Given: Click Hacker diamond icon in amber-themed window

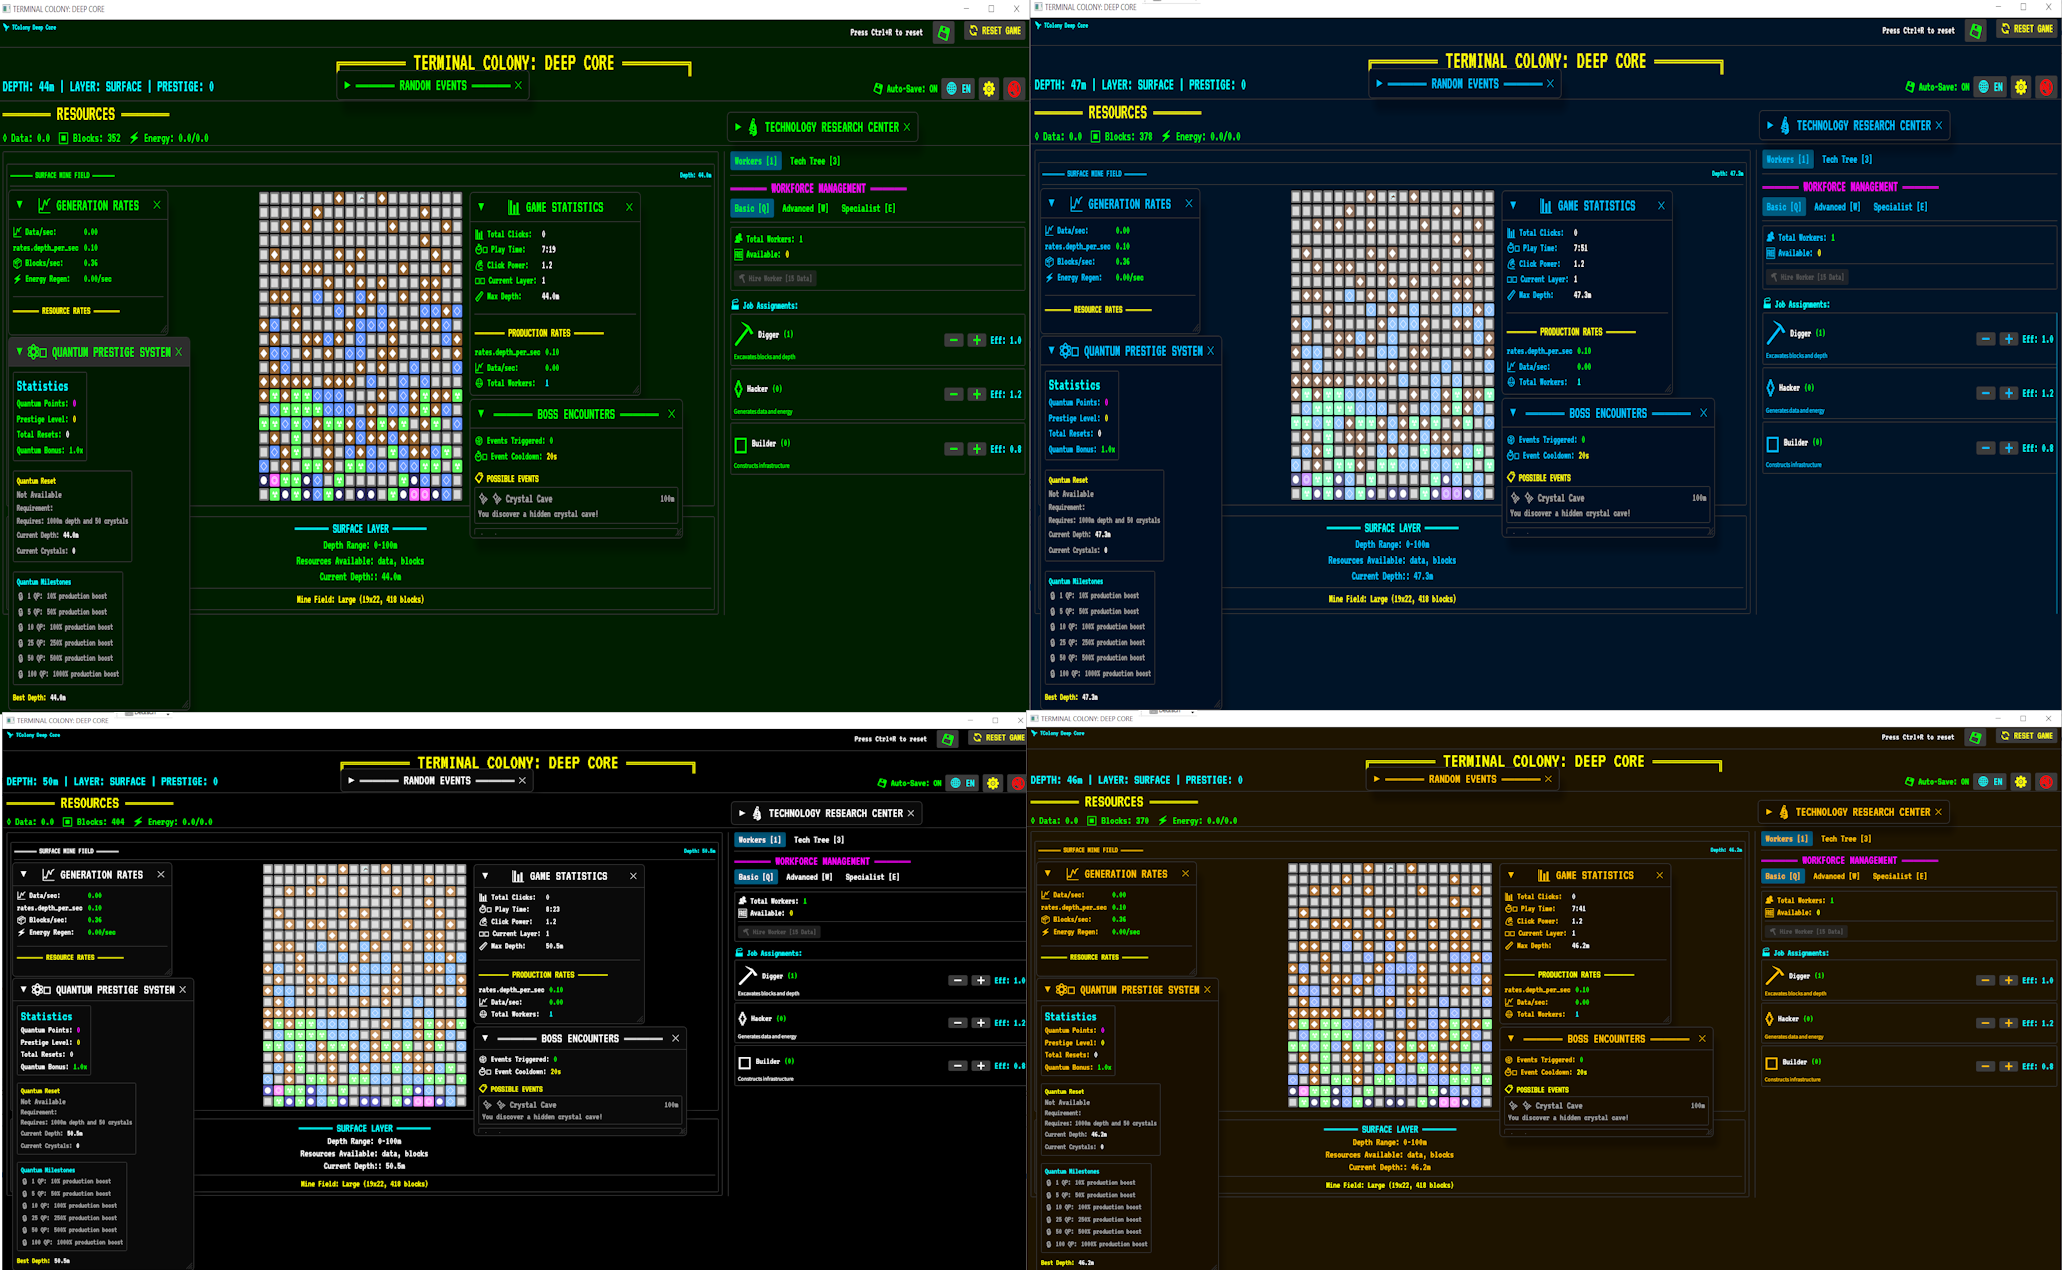Looking at the screenshot, I should [1770, 1019].
